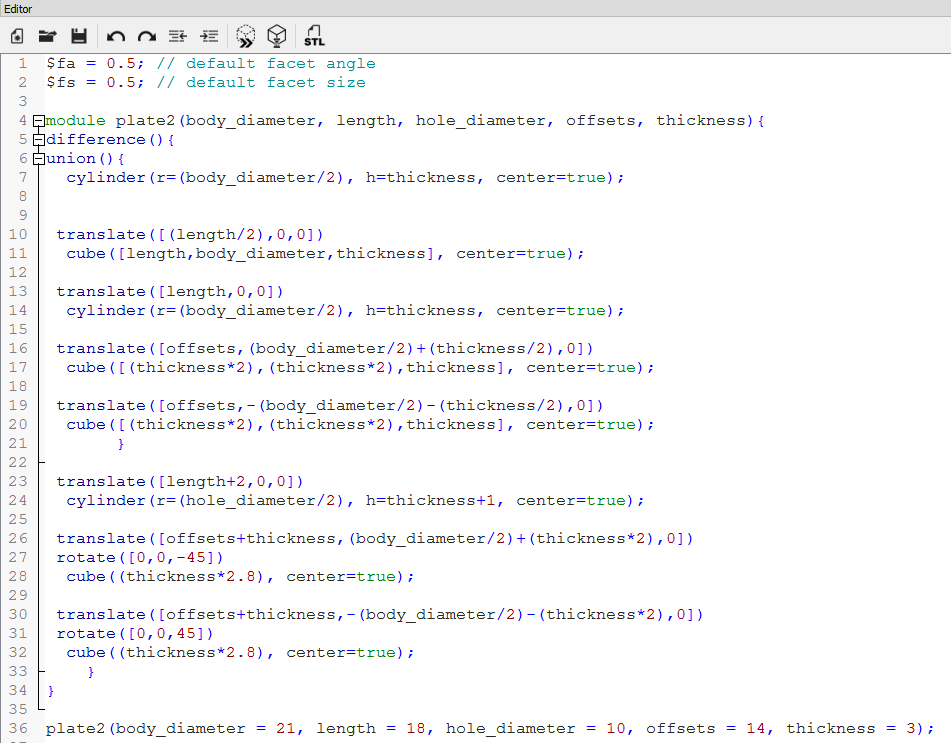
Task: Click line number 36 in the margin
Action: pyautogui.click(x=18, y=728)
